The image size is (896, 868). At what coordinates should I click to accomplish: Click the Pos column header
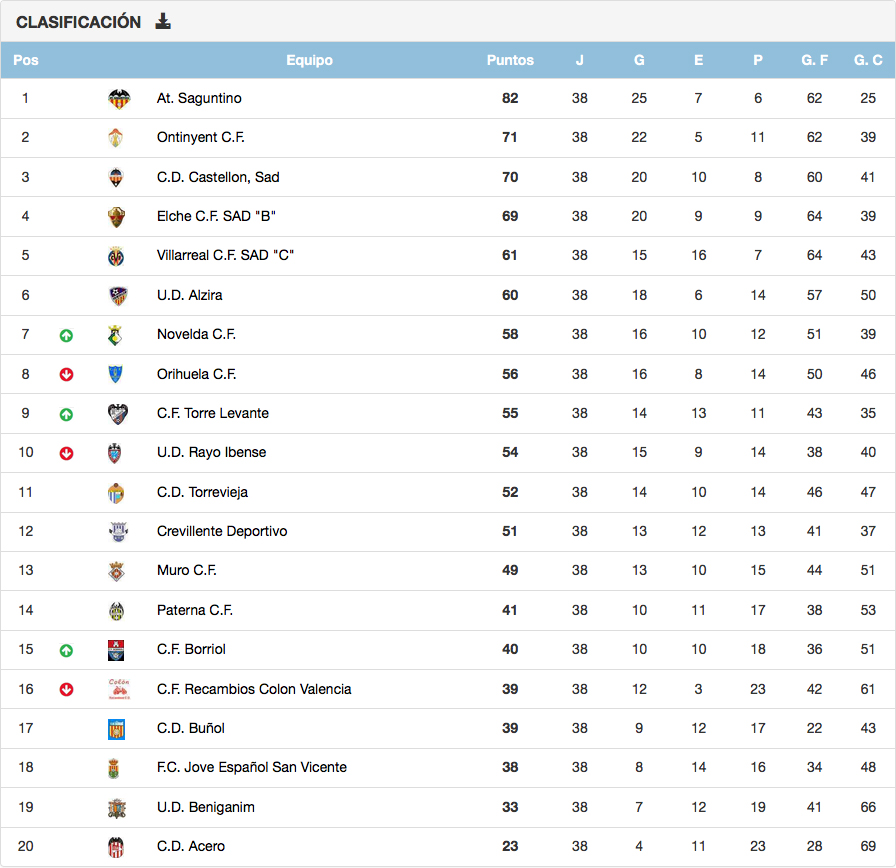pyautogui.click(x=26, y=60)
